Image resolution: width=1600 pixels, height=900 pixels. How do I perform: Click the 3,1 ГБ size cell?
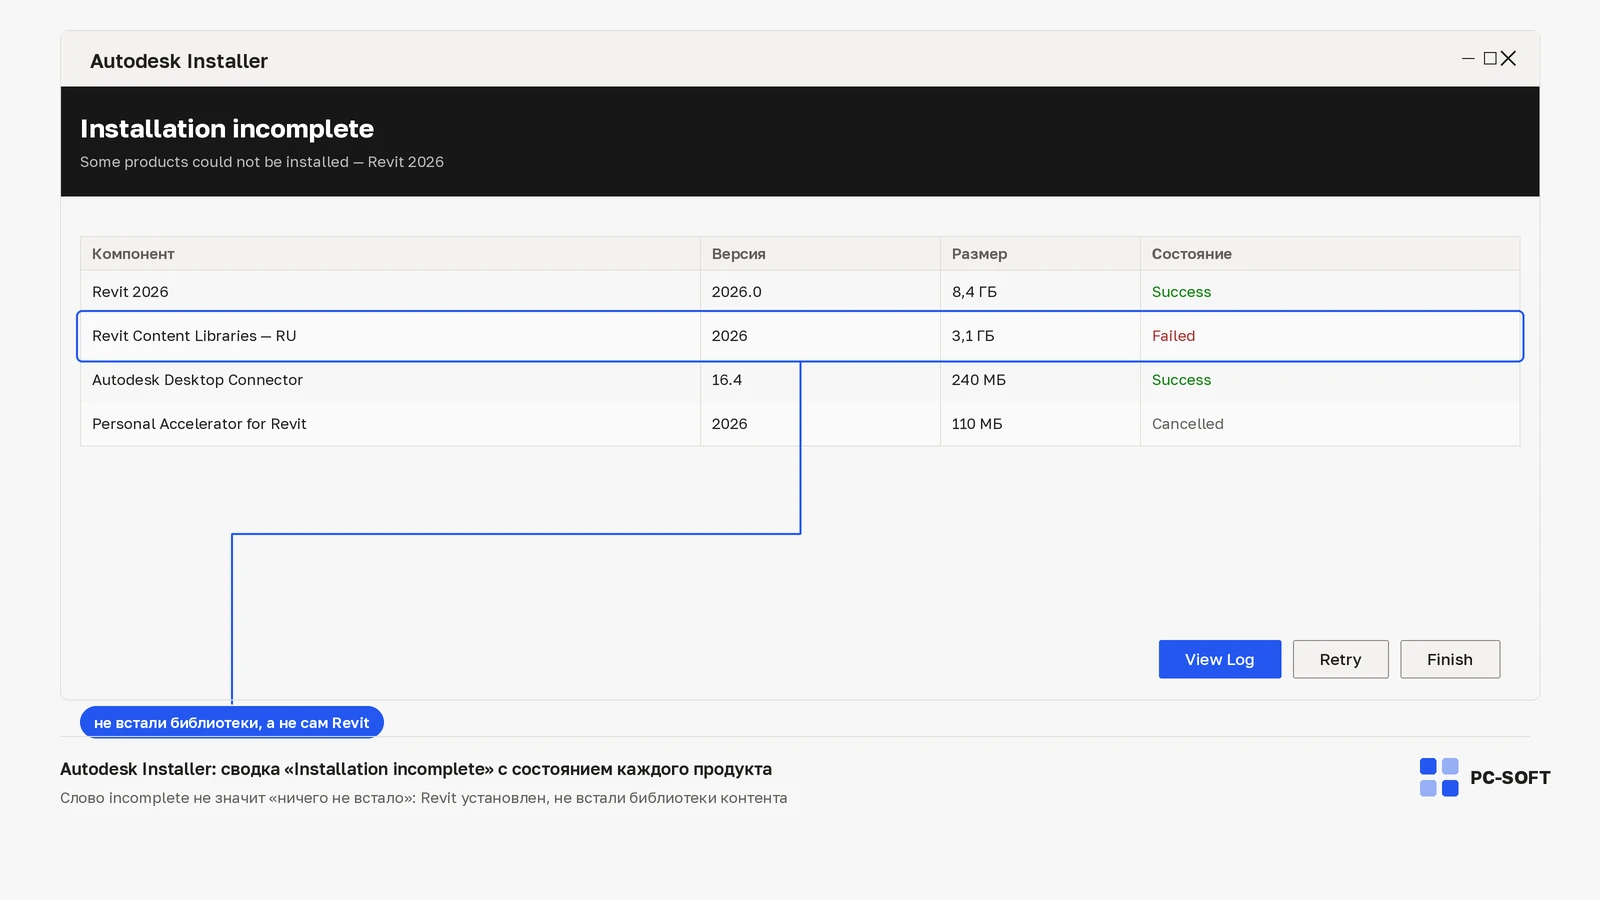pos(973,336)
